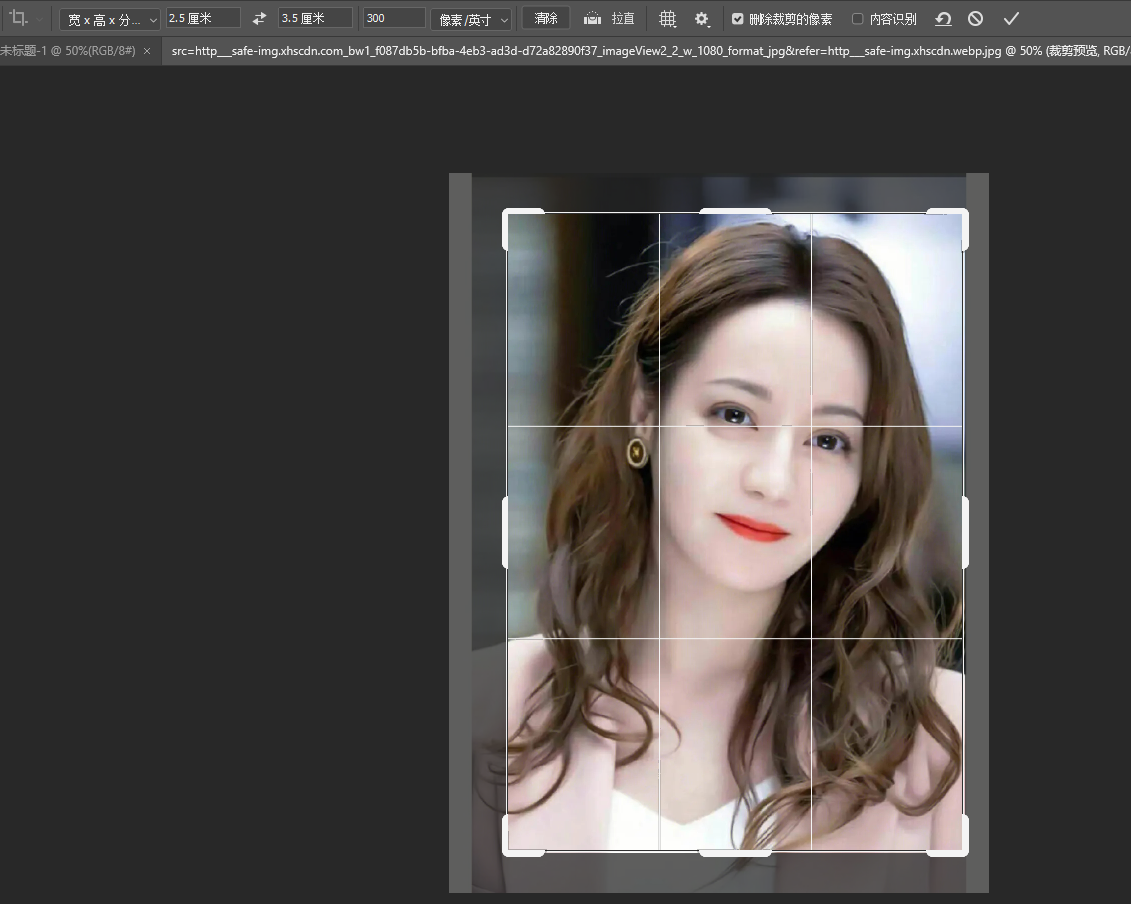Swap width and height values
This screenshot has height=904, width=1131.
(x=259, y=19)
